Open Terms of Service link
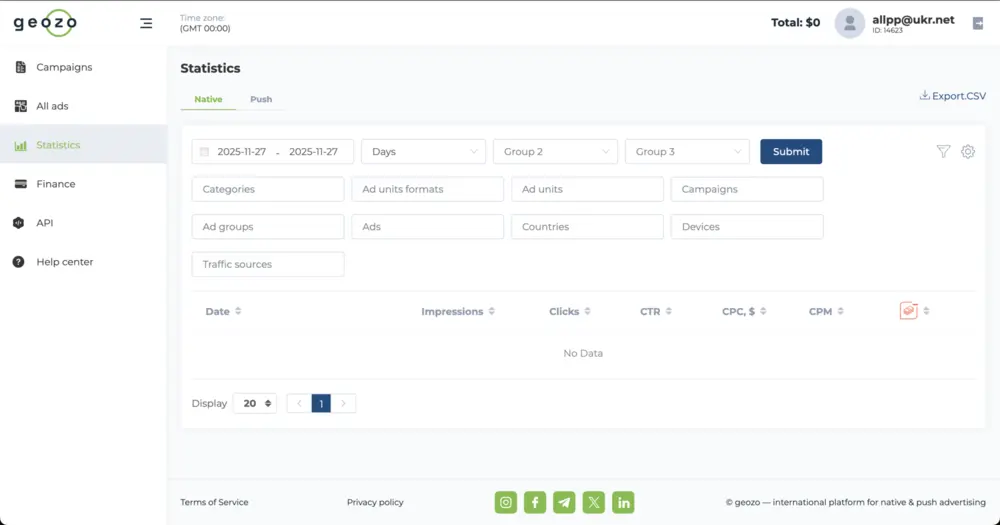Image resolution: width=1000 pixels, height=525 pixels. pyautogui.click(x=214, y=503)
